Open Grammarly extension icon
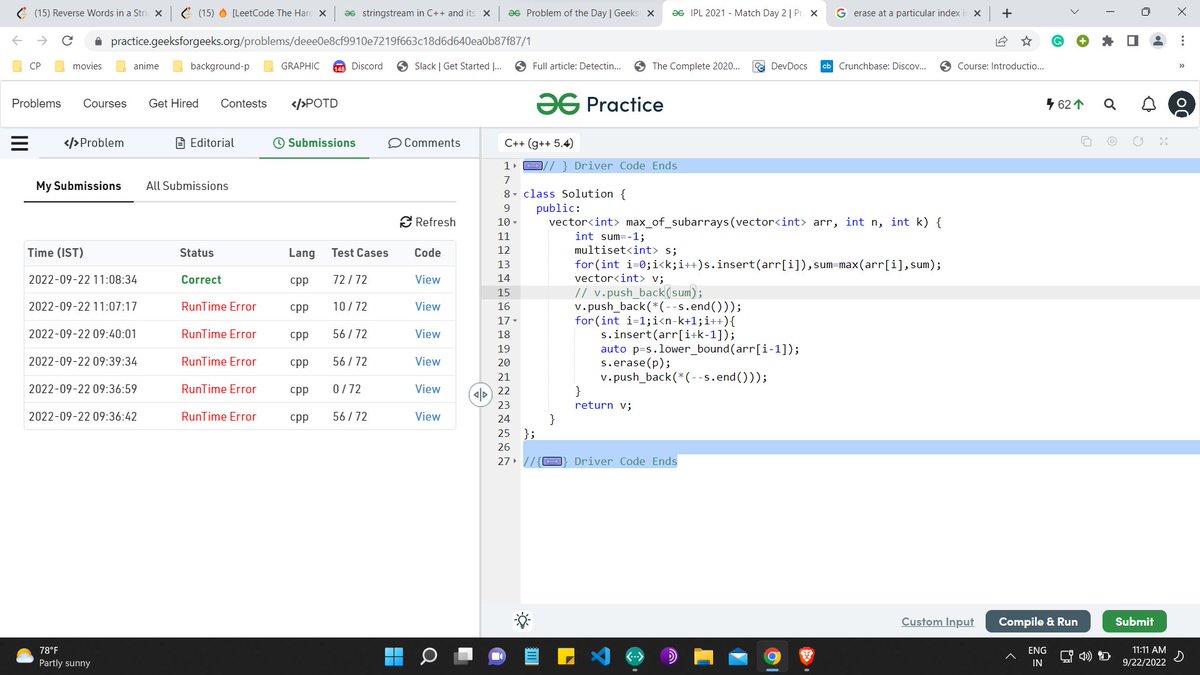The width and height of the screenshot is (1200, 675). click(x=1057, y=41)
